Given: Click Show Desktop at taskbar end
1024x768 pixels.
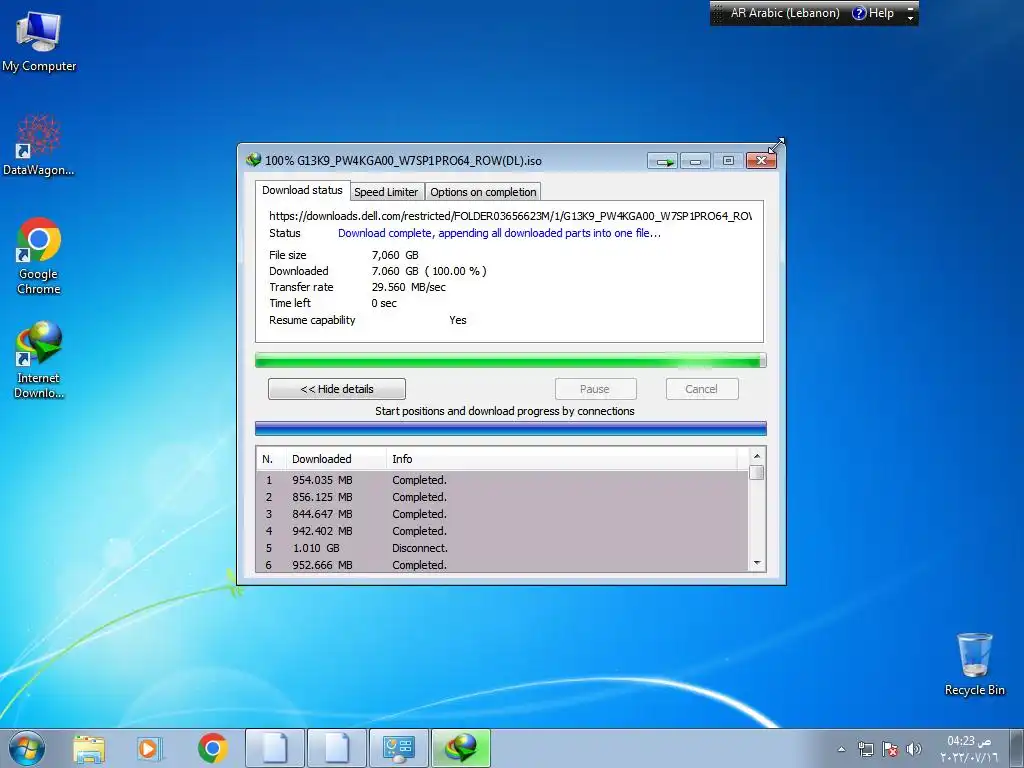Looking at the screenshot, I should pyautogui.click(x=1019, y=748).
